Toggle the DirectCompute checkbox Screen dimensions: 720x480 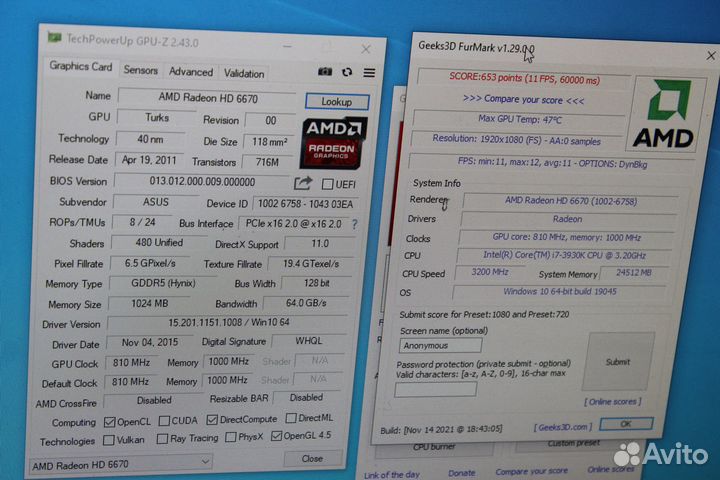click(x=212, y=419)
